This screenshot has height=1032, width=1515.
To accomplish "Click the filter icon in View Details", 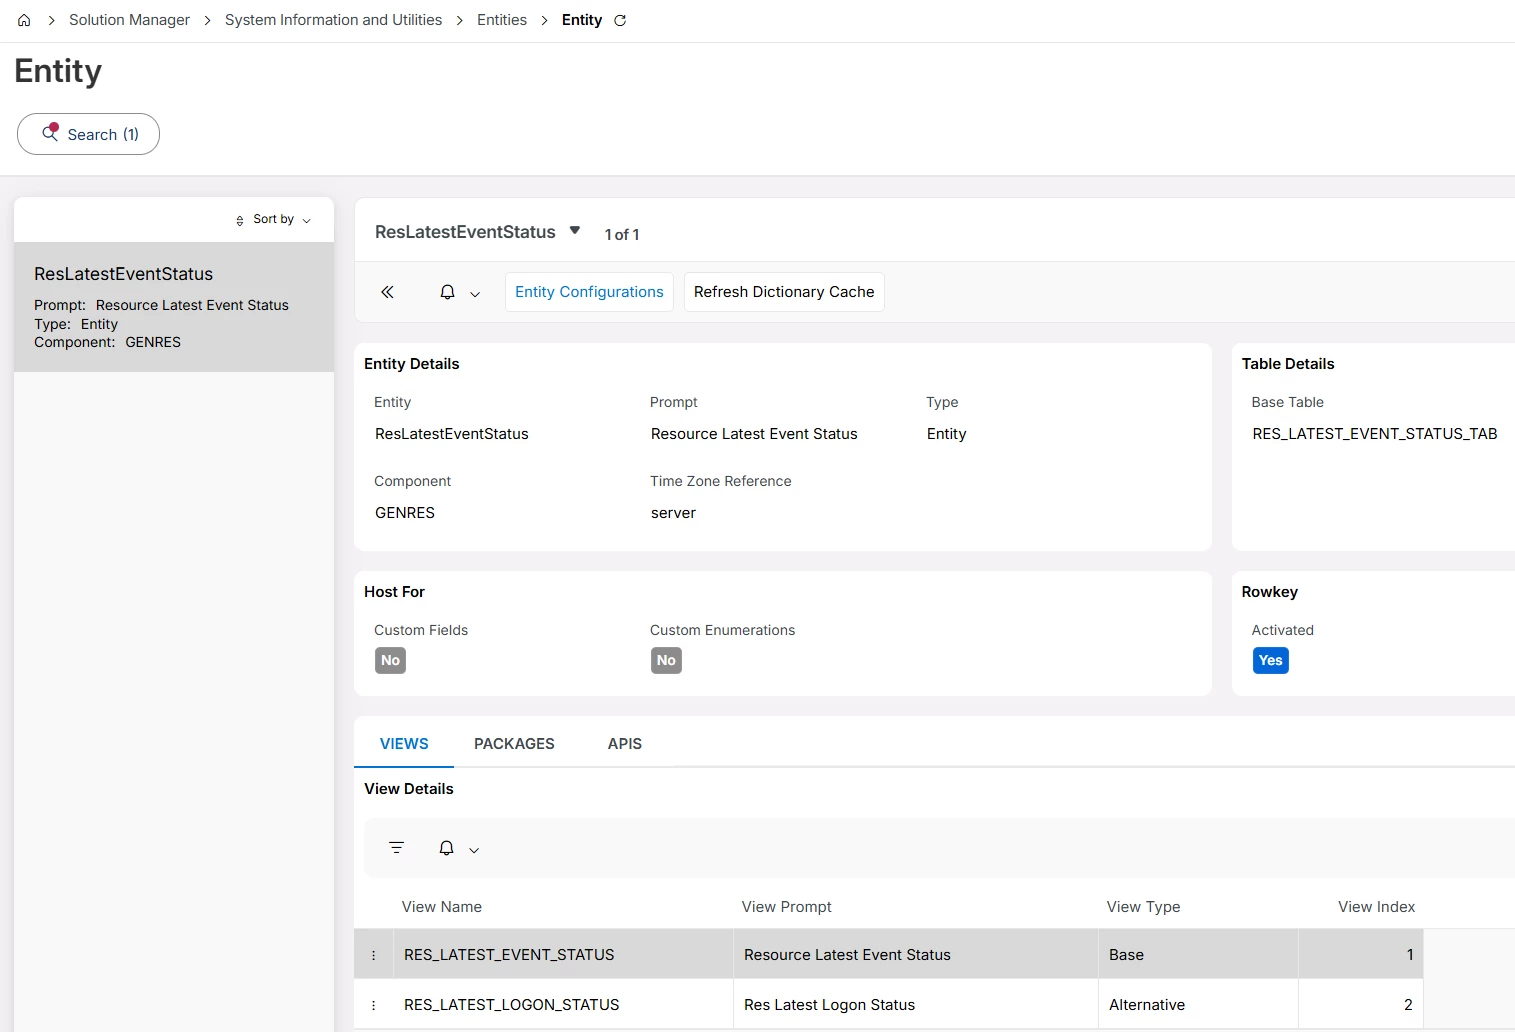I will click(396, 848).
